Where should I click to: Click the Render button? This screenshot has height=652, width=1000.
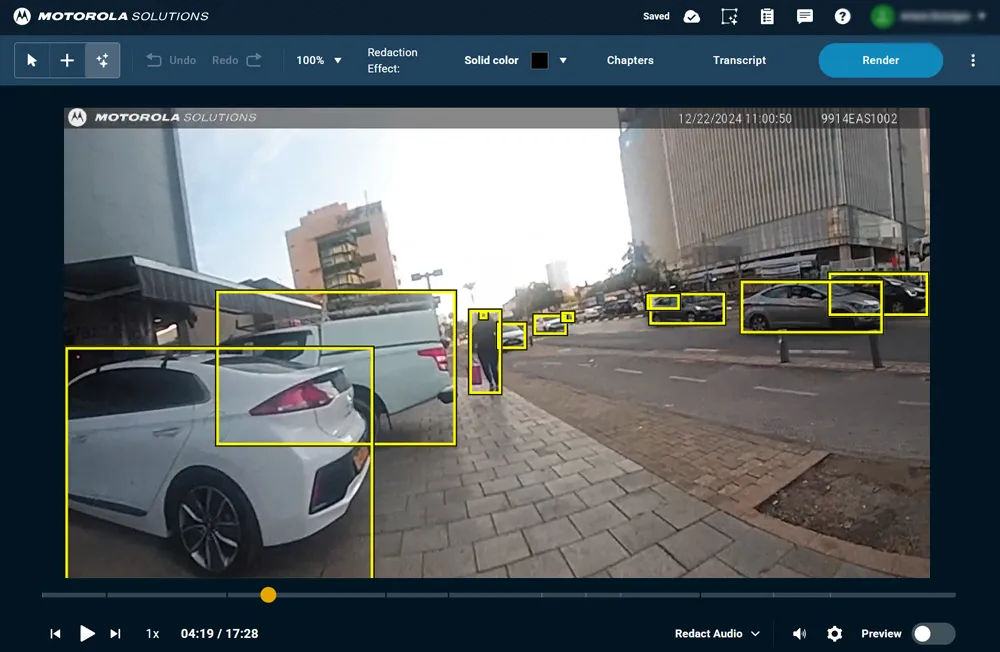(x=880, y=60)
